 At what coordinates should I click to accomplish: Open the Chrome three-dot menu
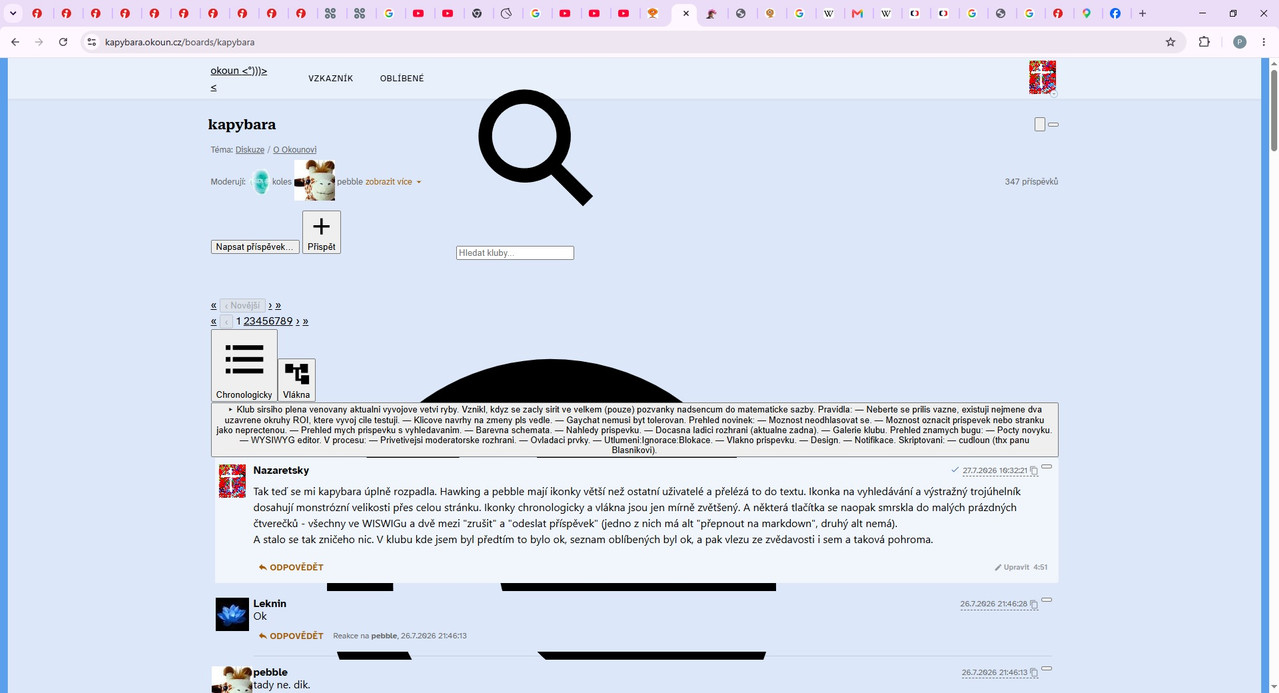point(1265,42)
